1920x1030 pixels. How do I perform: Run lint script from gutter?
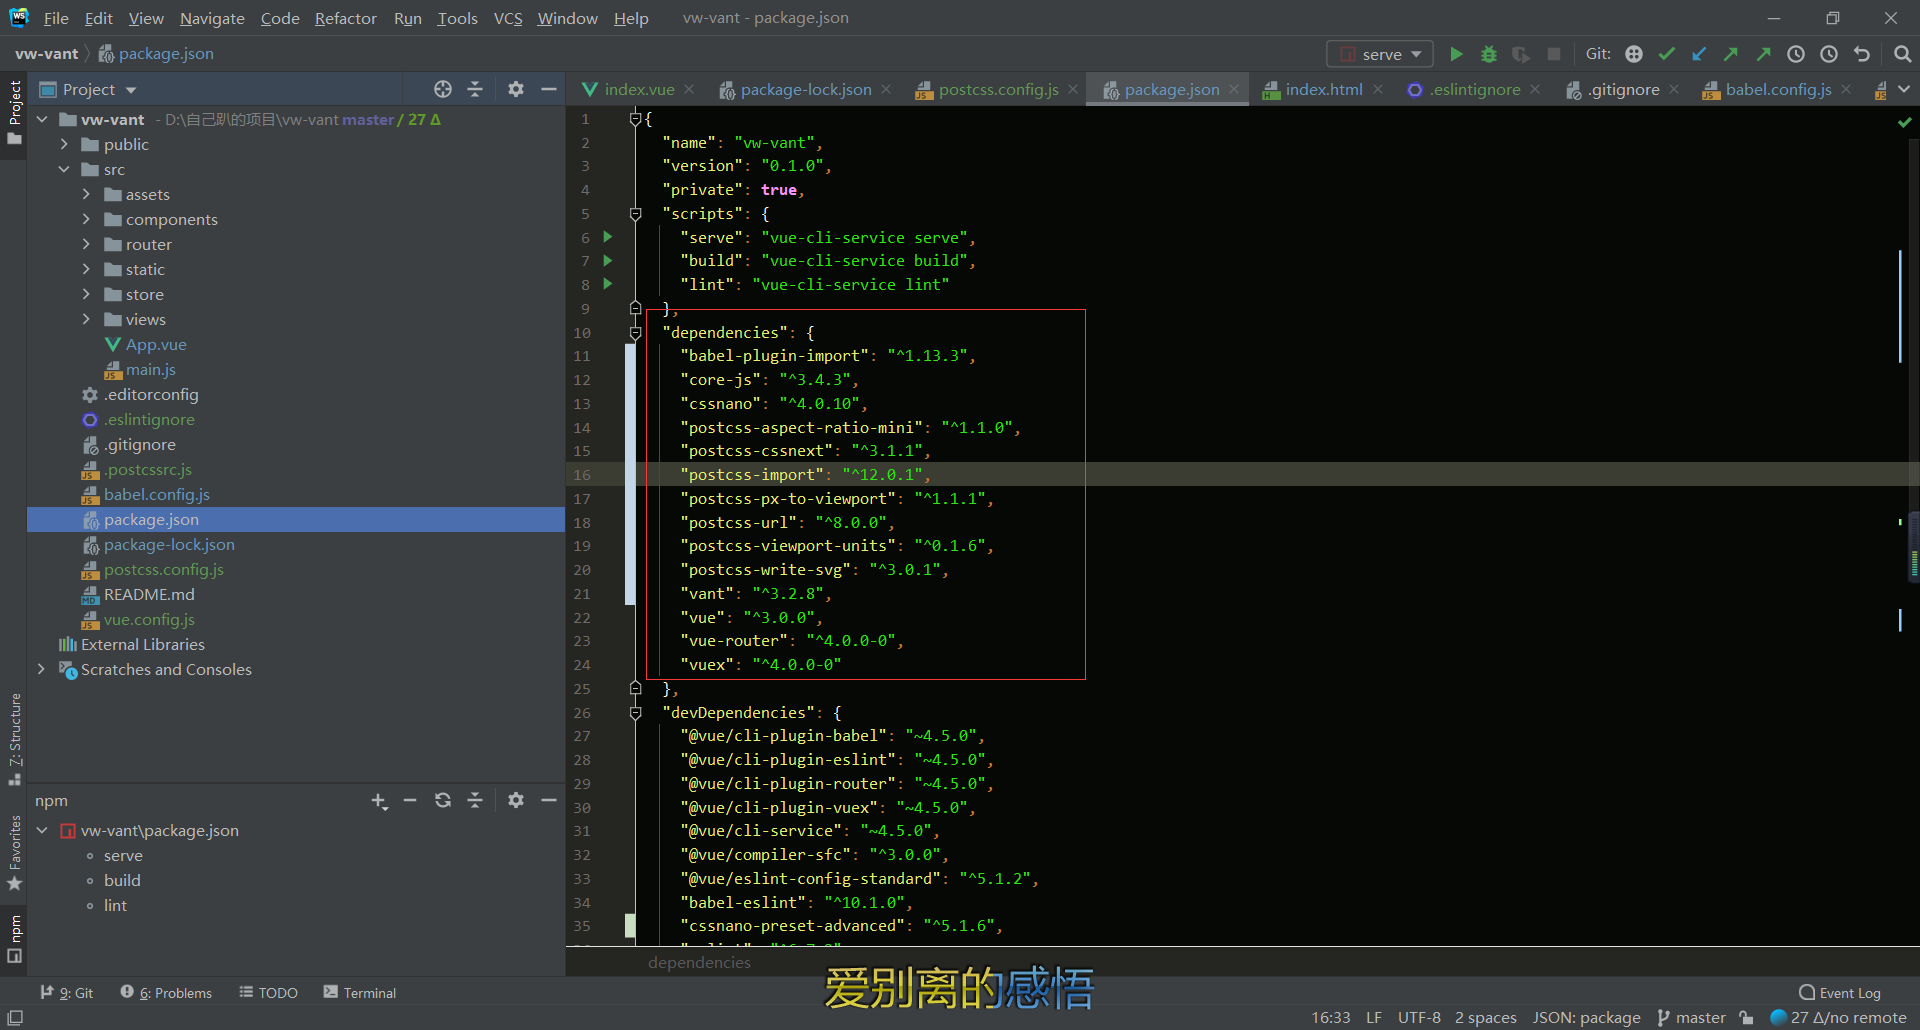(607, 284)
